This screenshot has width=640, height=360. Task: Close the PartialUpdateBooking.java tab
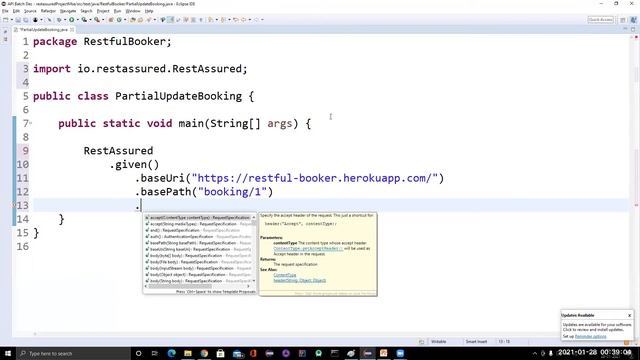click(x=72, y=29)
